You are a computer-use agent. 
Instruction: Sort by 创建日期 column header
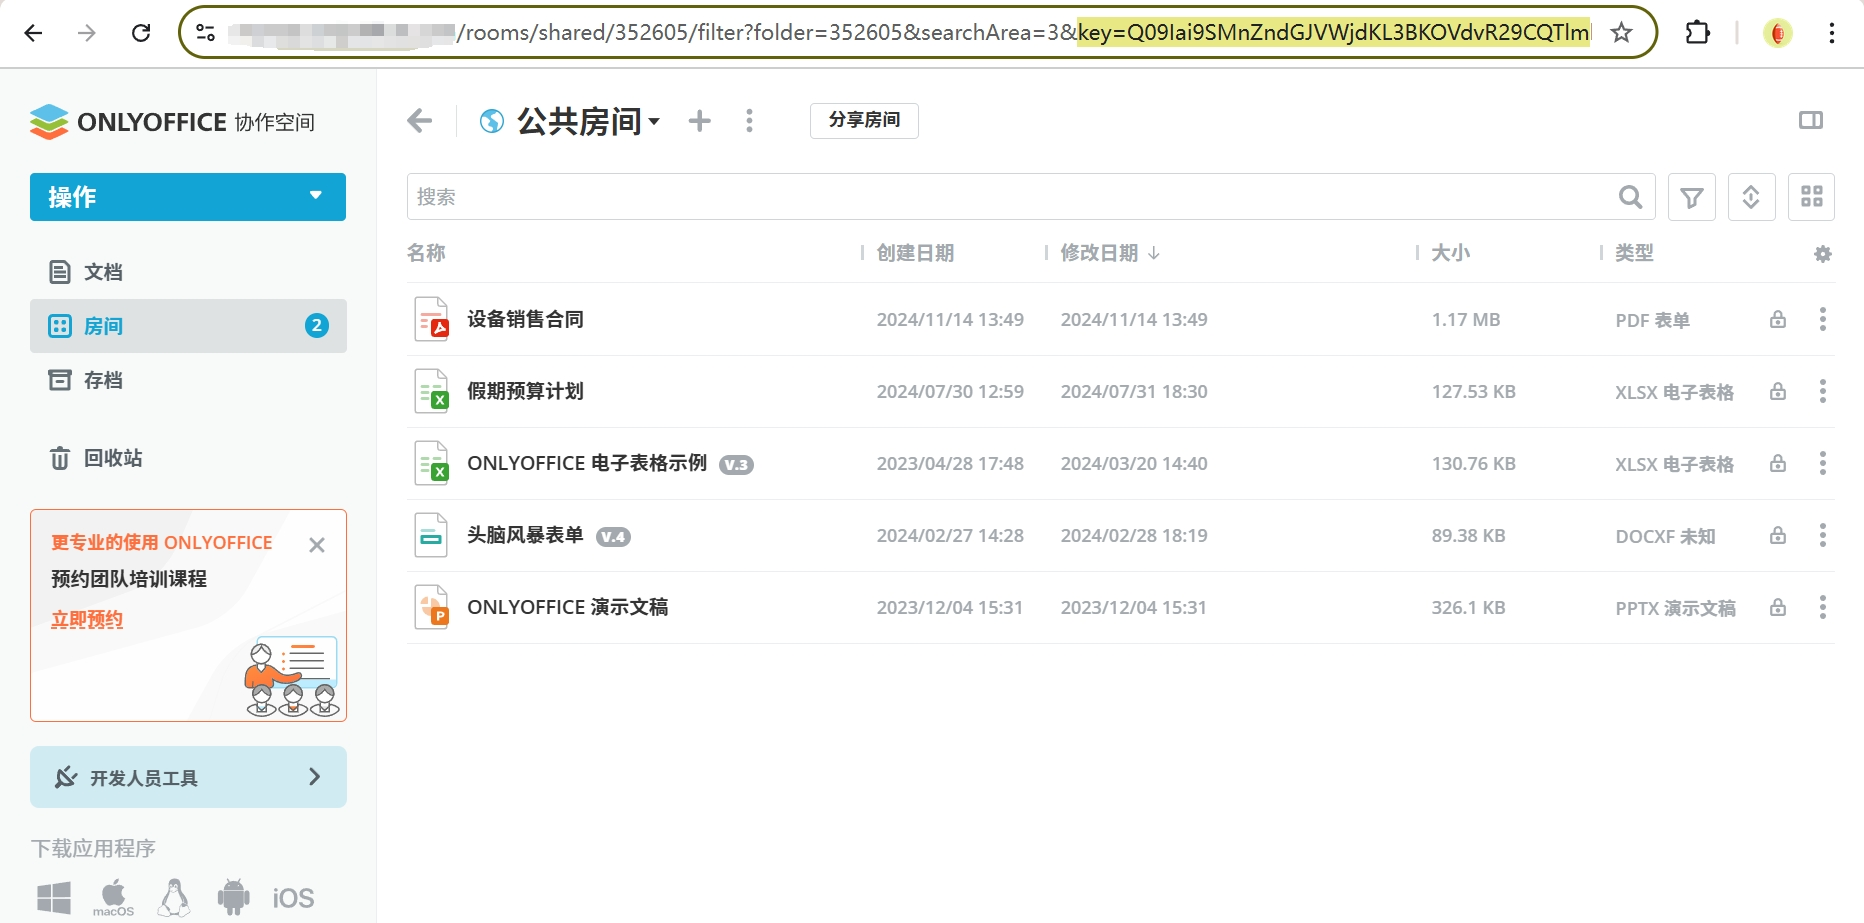click(x=915, y=253)
